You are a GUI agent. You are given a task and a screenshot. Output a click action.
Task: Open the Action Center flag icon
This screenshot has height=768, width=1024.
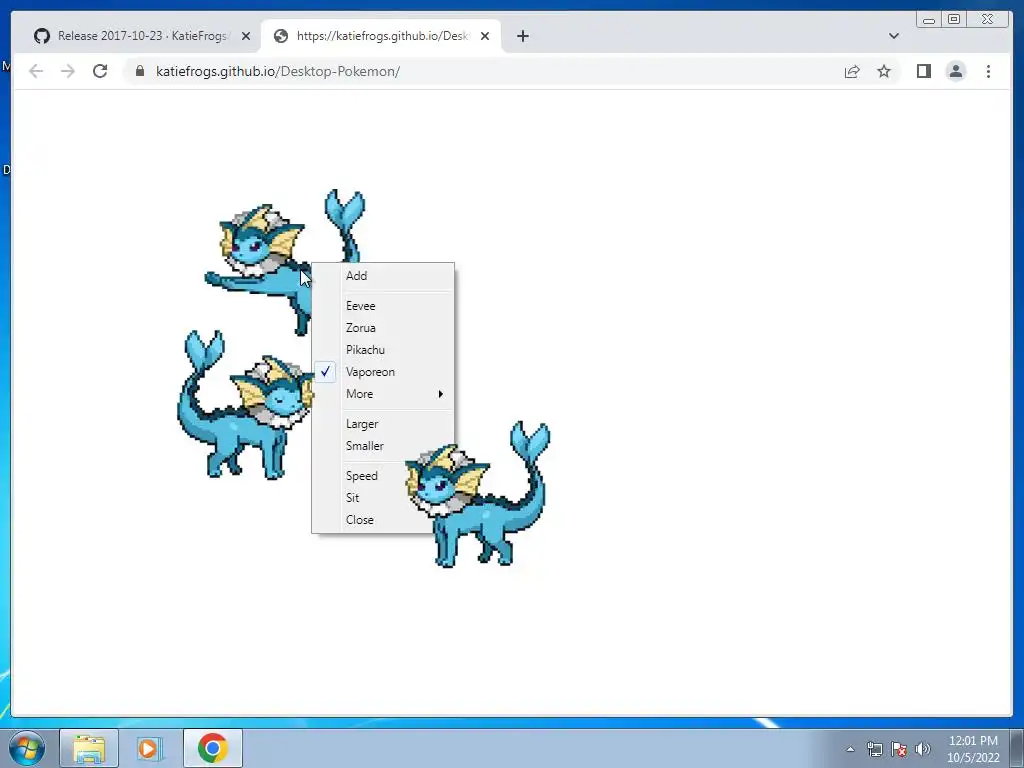pyautogui.click(x=899, y=749)
